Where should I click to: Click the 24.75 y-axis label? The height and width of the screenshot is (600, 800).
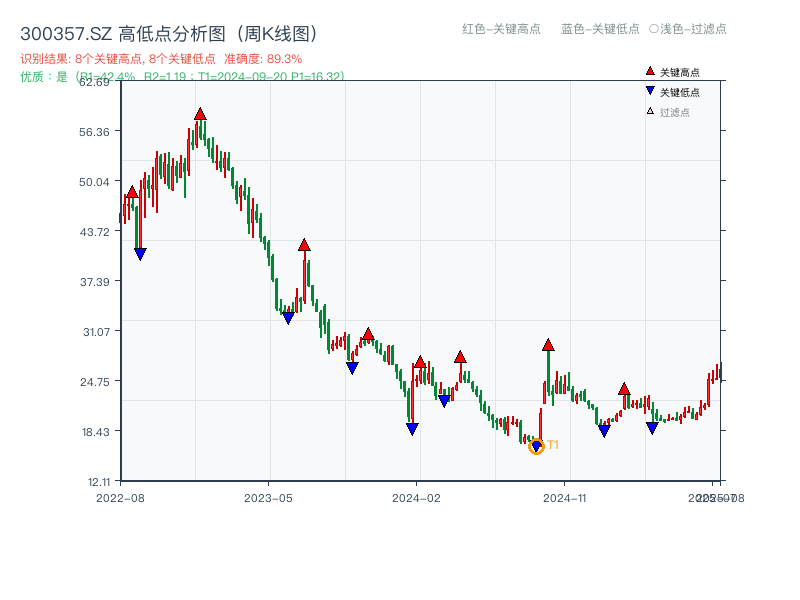[94, 382]
